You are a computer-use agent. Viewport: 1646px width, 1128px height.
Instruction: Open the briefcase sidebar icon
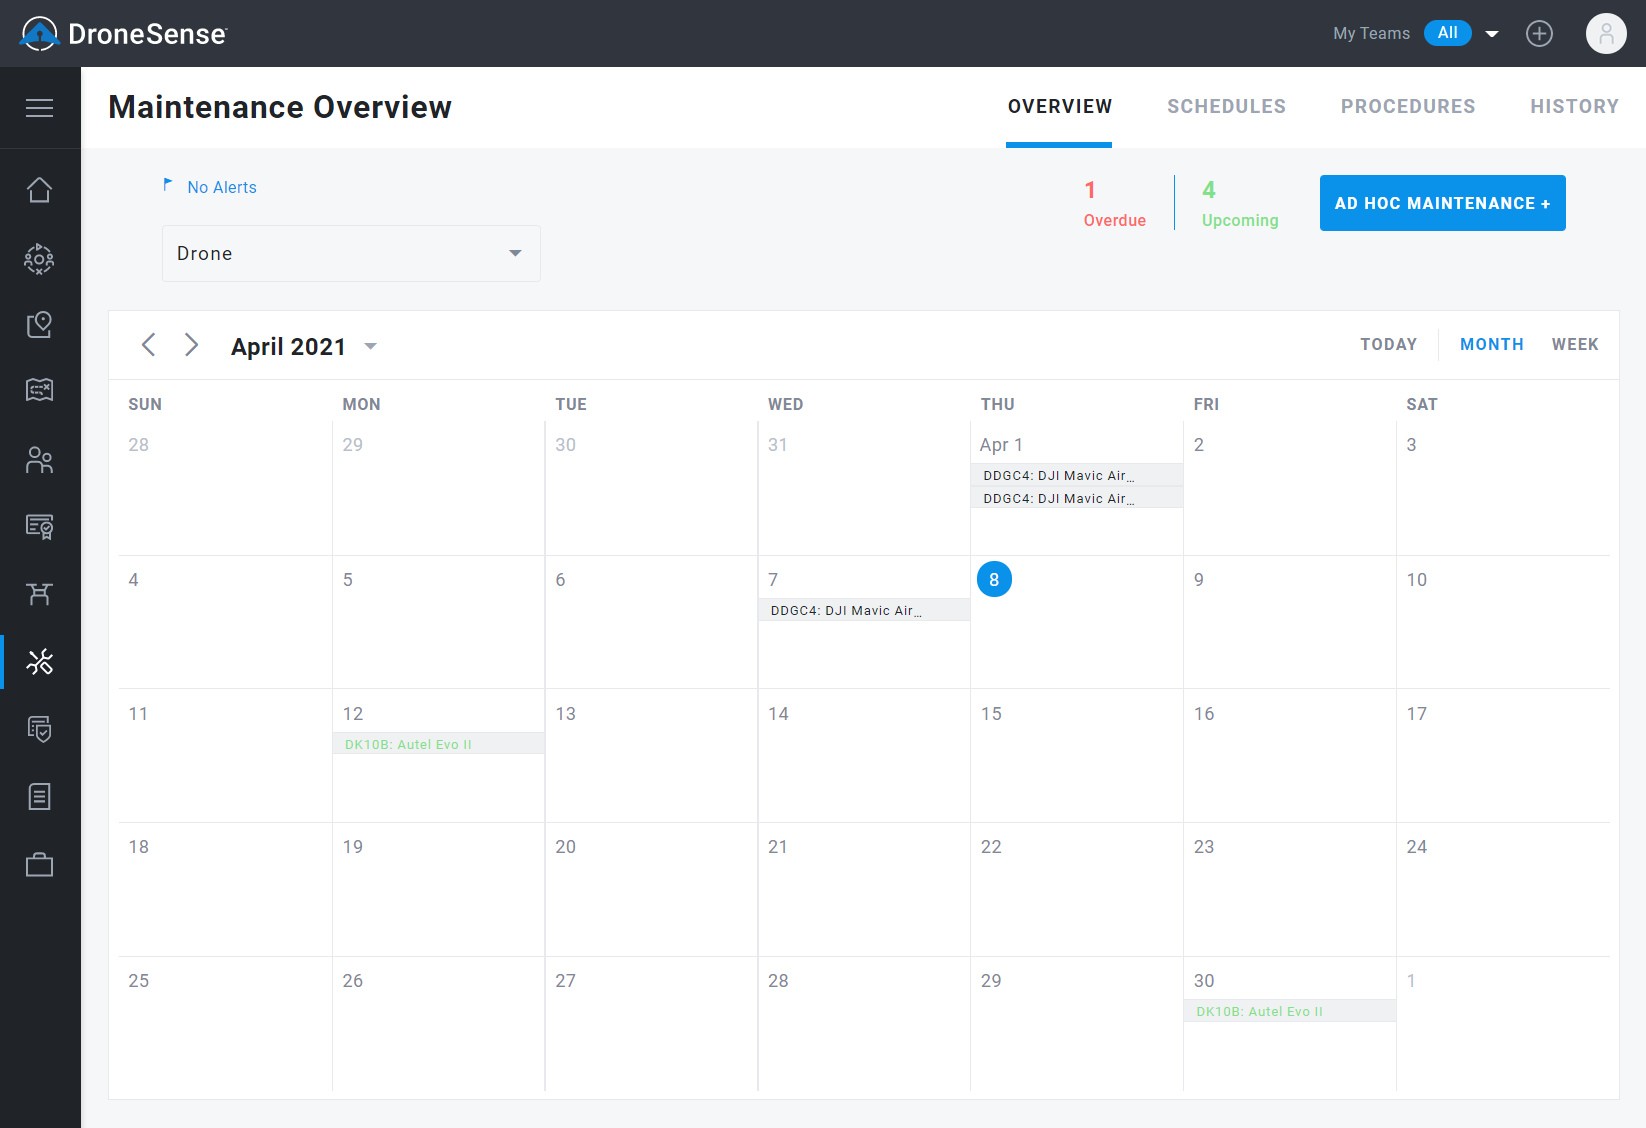(39, 864)
